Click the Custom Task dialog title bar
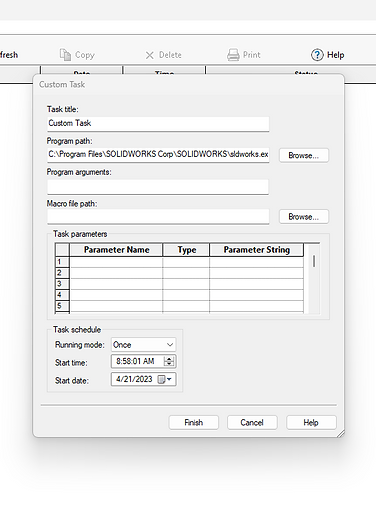 tap(189, 84)
